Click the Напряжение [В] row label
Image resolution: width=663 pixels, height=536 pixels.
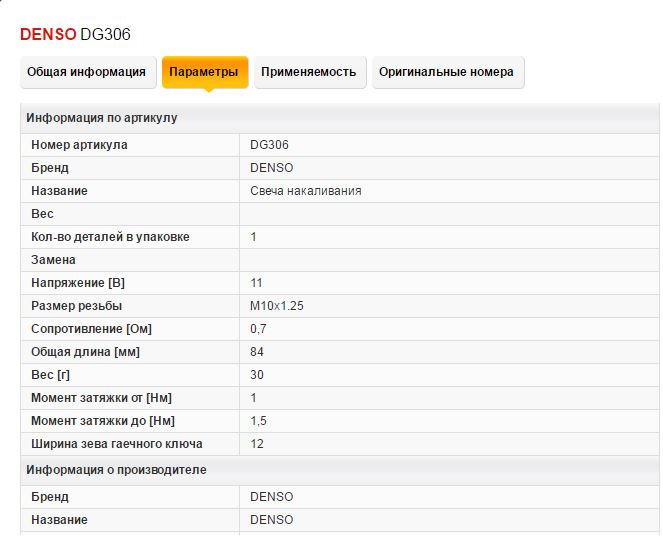click(78, 283)
